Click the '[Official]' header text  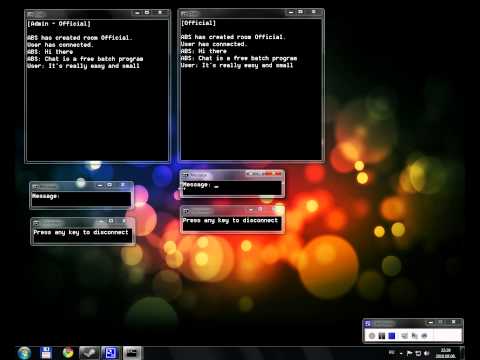point(198,23)
